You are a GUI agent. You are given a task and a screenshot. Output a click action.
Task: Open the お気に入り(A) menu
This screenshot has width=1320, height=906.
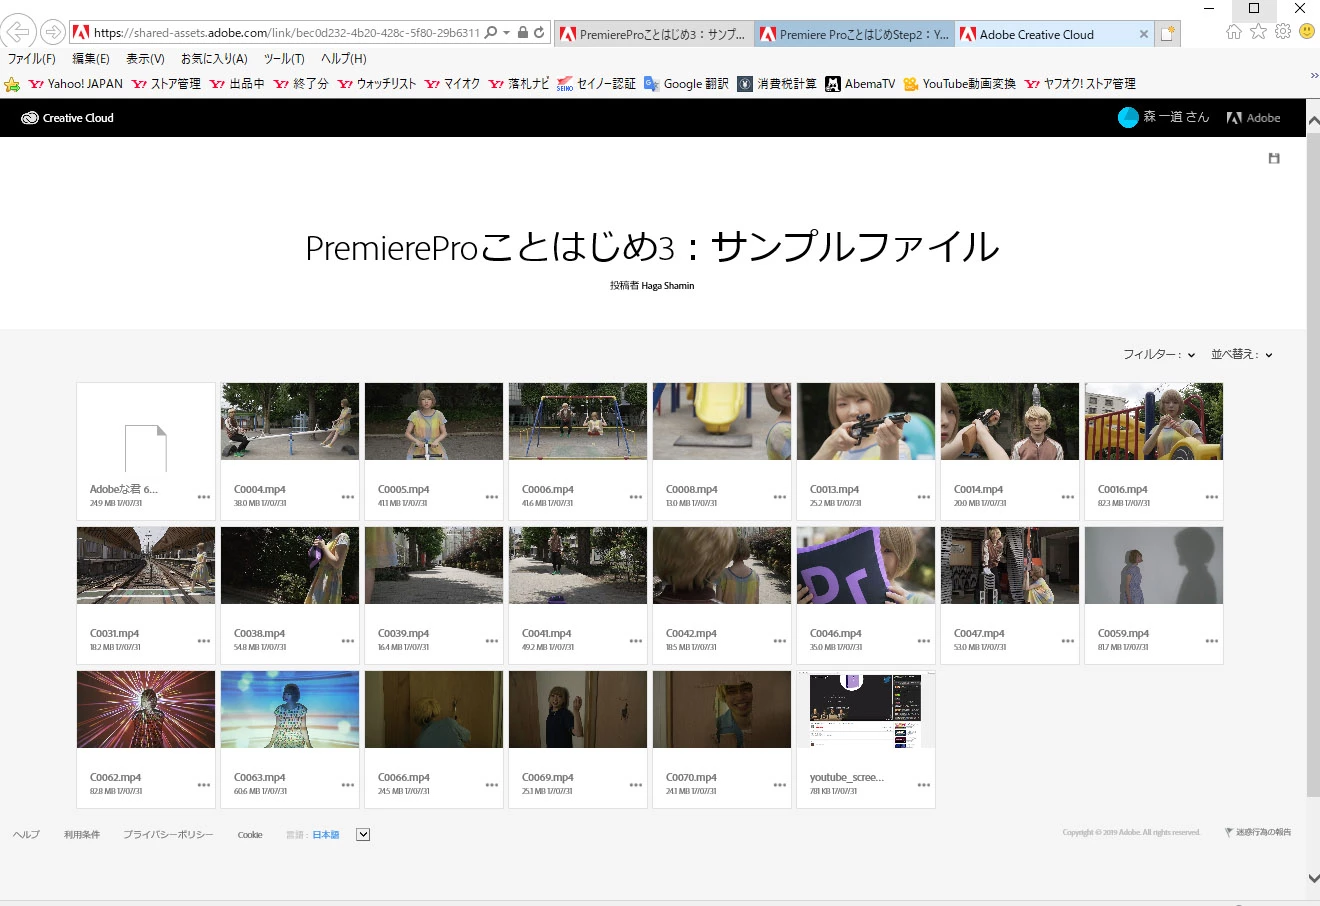[x=214, y=59]
